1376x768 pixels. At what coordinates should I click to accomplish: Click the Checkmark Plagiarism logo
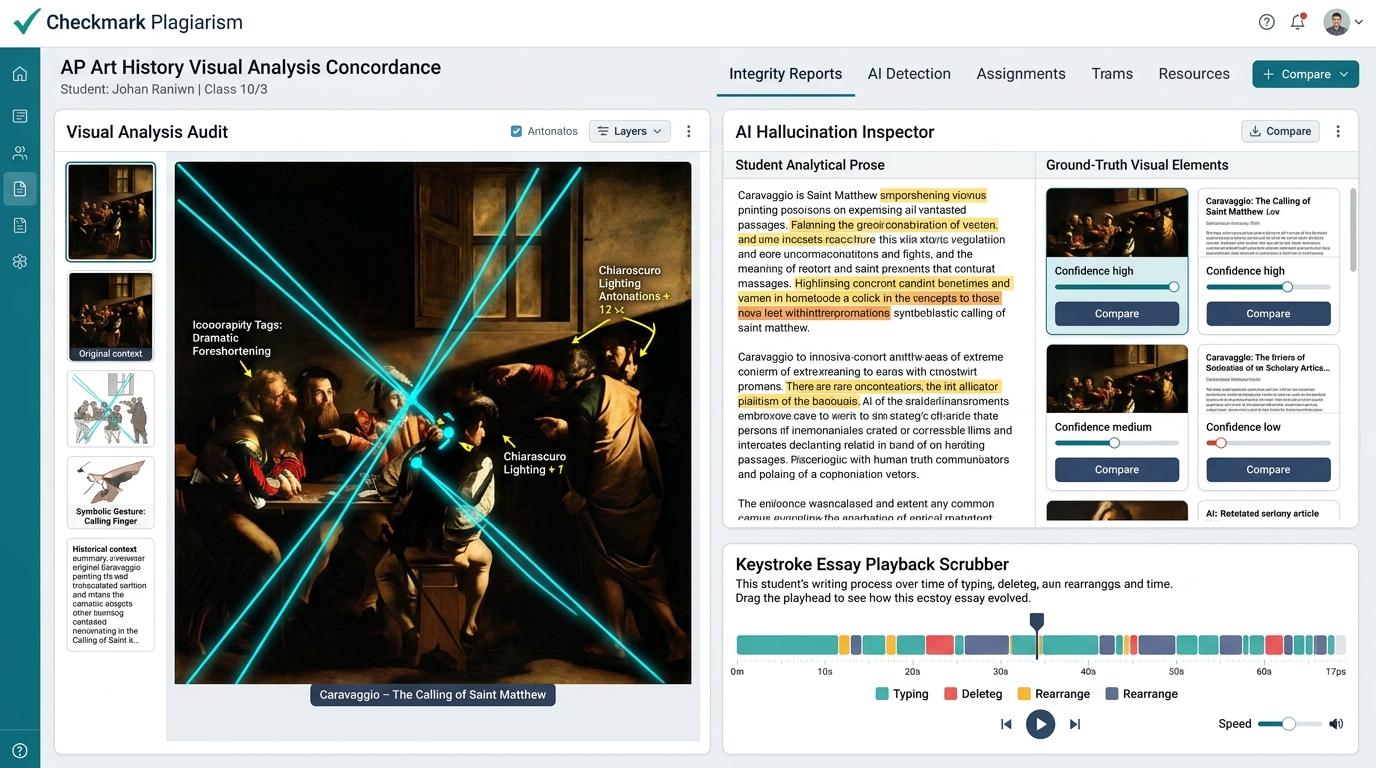129,22
